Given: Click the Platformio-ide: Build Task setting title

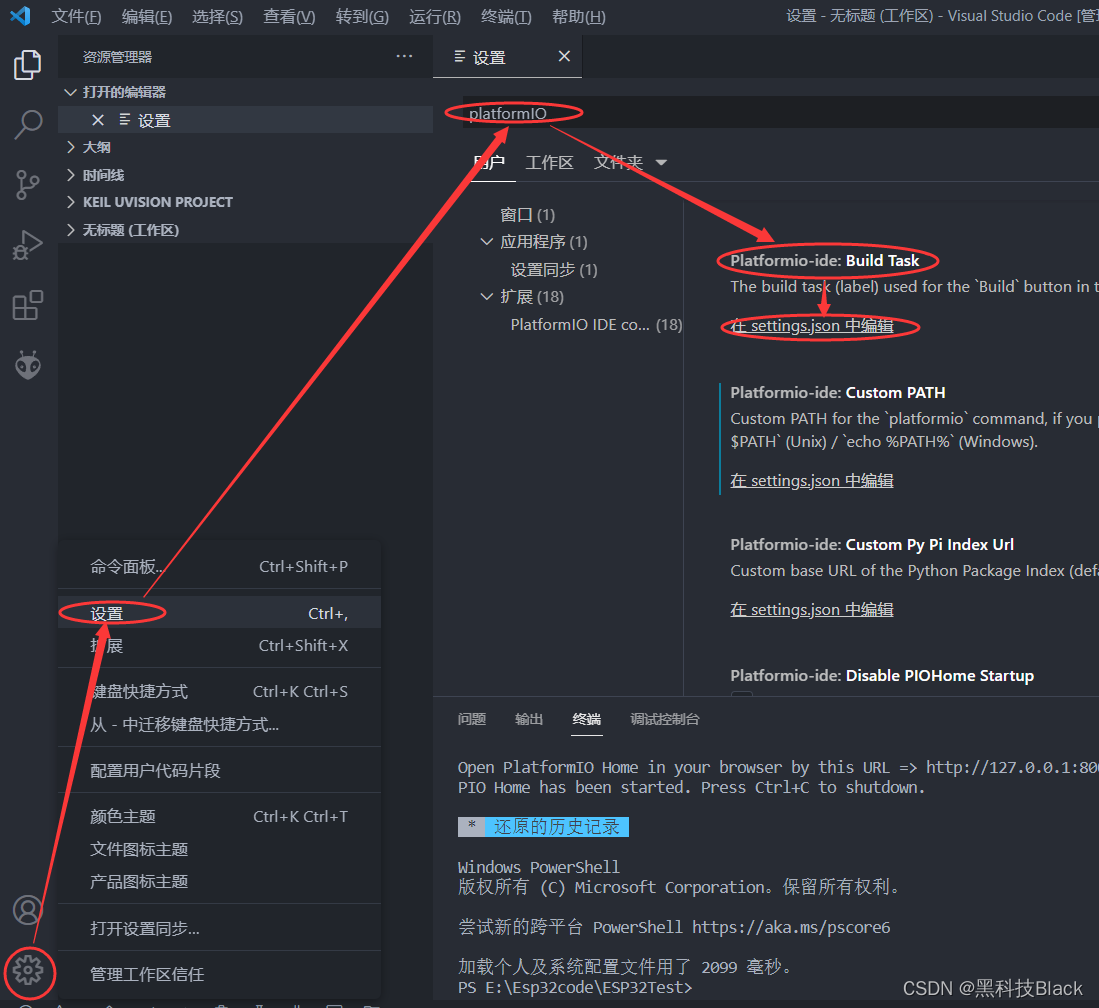Looking at the screenshot, I should pyautogui.click(x=824, y=261).
